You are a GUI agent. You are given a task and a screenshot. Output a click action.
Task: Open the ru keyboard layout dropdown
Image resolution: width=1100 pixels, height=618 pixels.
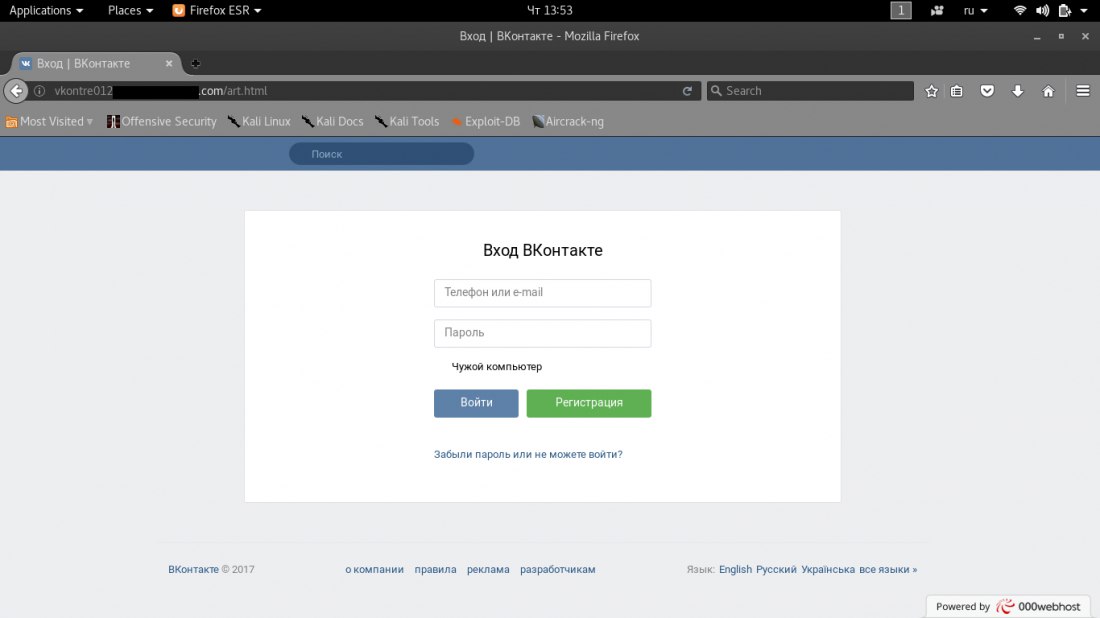click(975, 11)
